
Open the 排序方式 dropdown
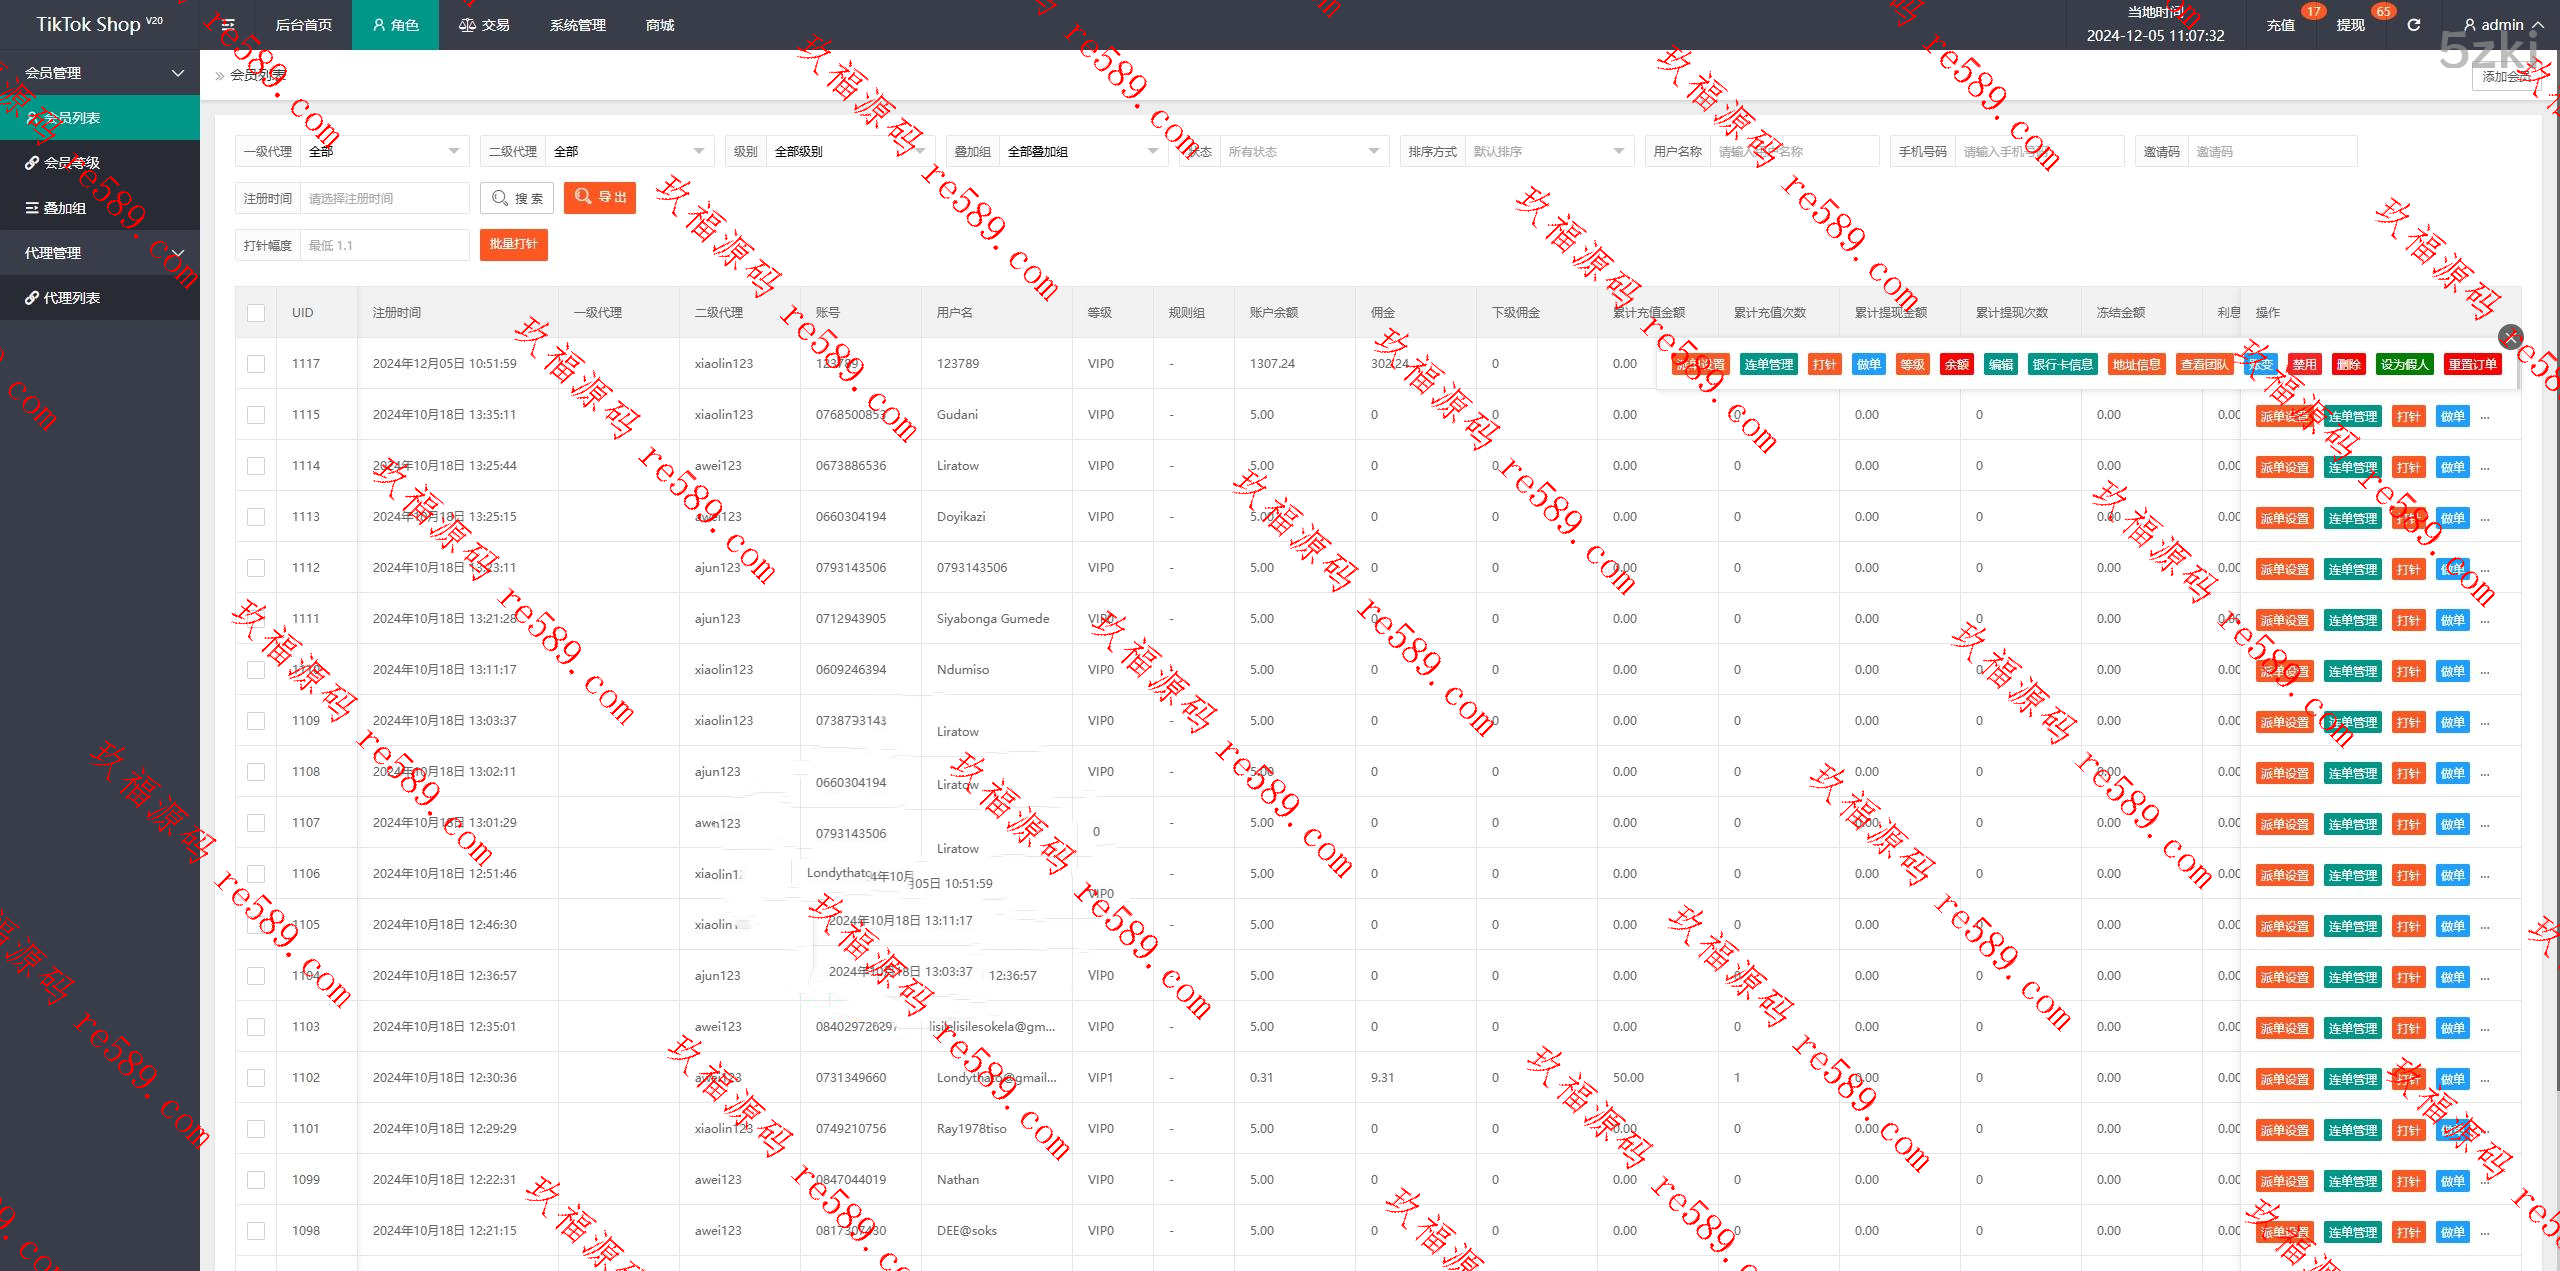tap(1547, 152)
